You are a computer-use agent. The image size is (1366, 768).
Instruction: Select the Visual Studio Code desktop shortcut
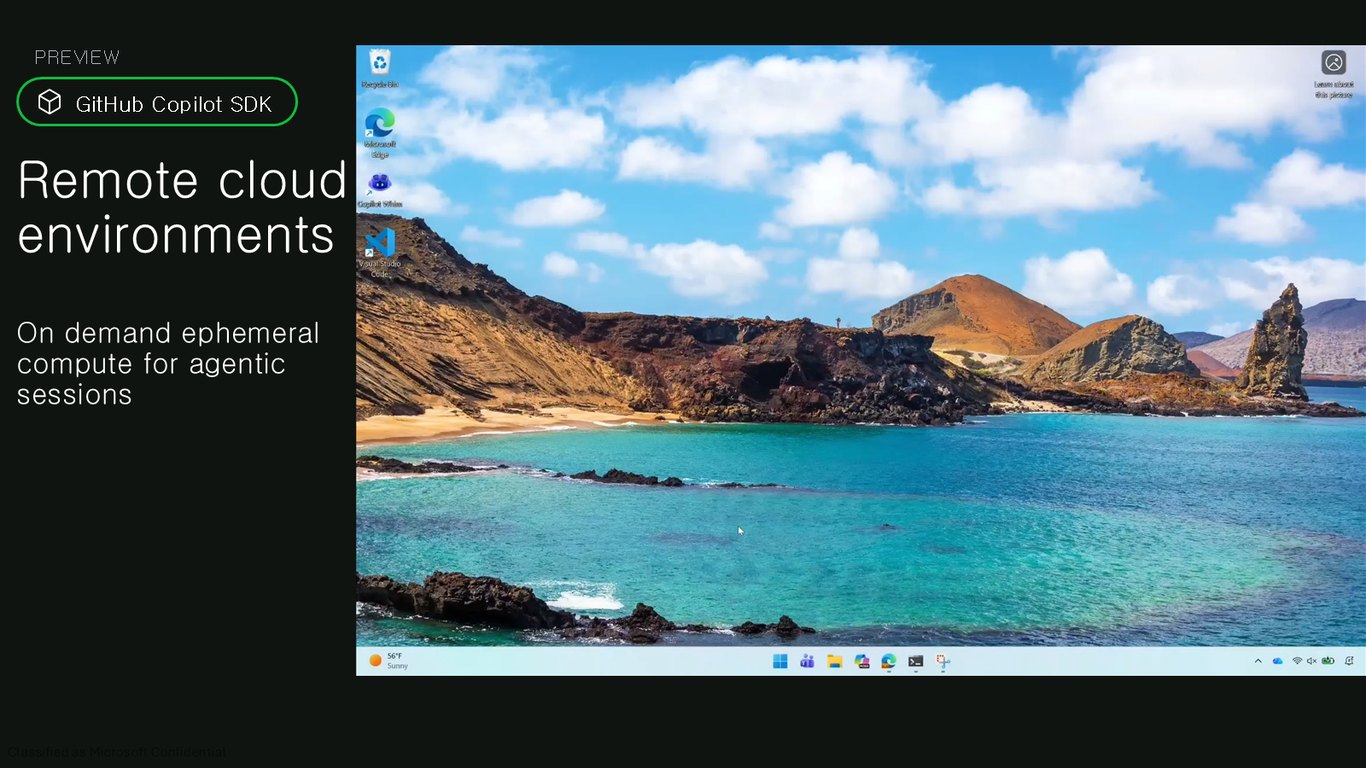[x=380, y=252]
